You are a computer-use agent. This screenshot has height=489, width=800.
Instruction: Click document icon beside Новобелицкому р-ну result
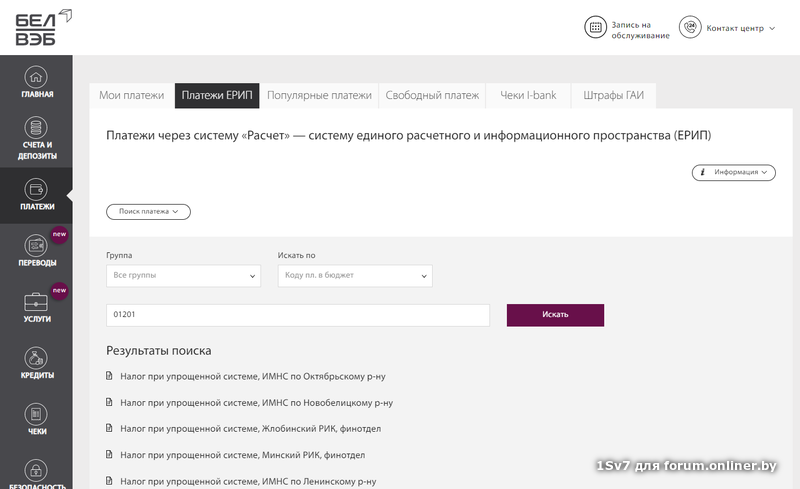point(109,402)
